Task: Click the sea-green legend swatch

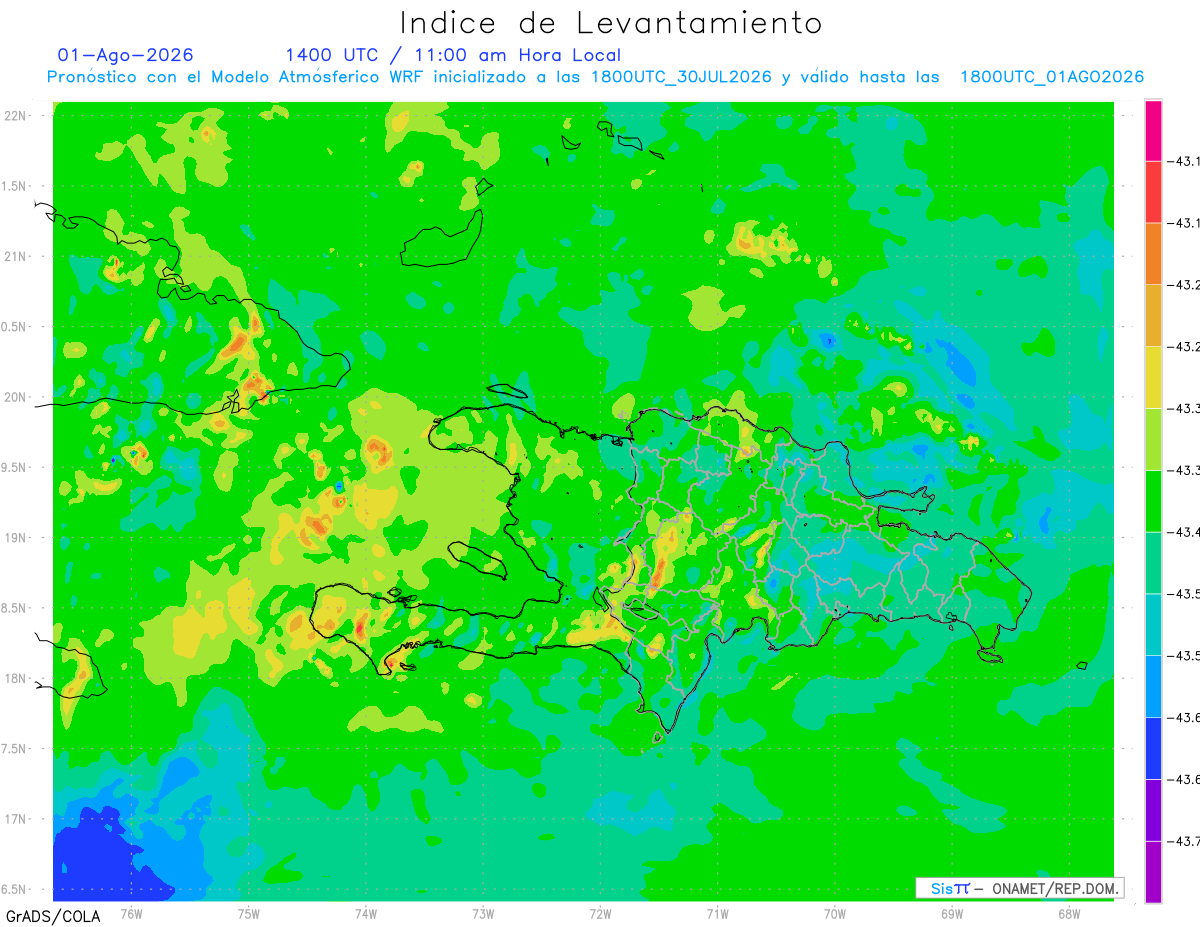Action: pyautogui.click(x=1153, y=563)
